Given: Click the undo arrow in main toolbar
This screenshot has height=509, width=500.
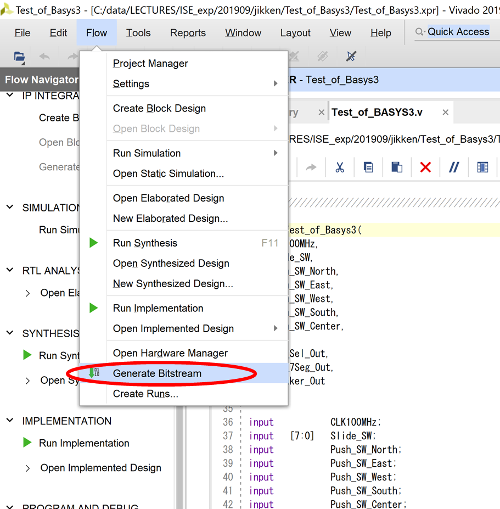Looking at the screenshot, I should pos(44,57).
